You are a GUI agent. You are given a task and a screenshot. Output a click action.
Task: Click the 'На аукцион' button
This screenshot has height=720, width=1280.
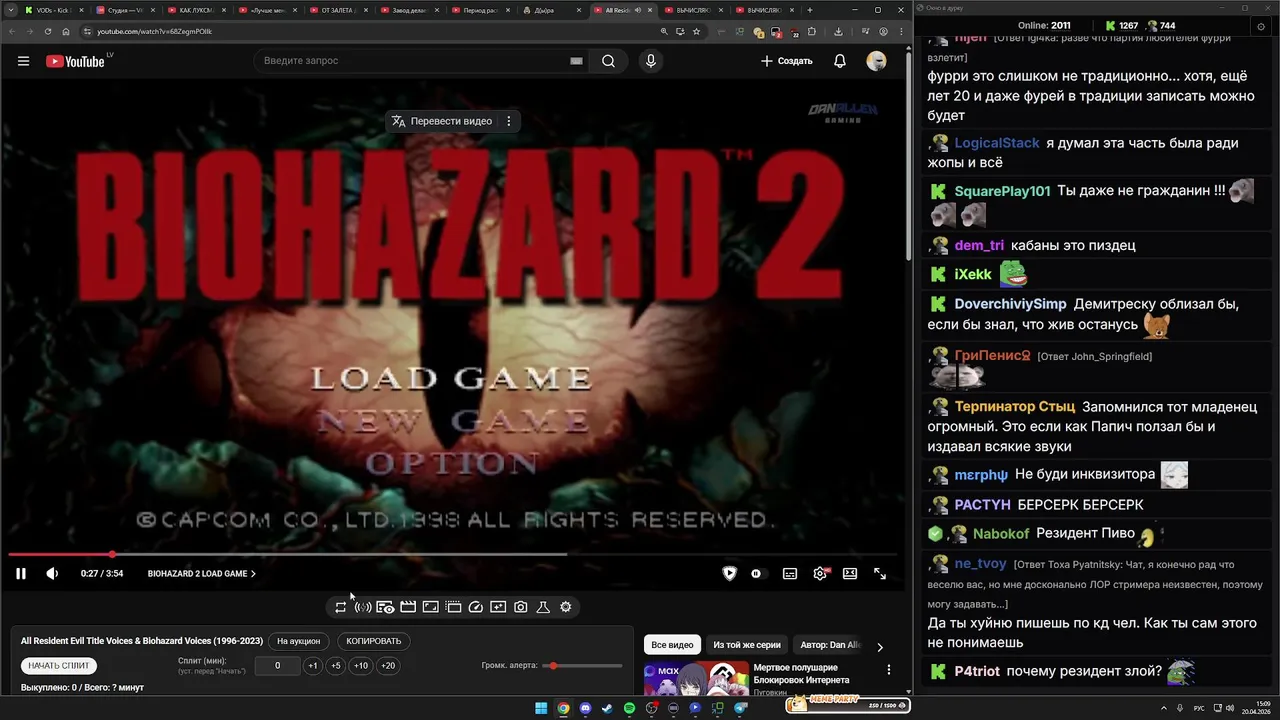(x=299, y=641)
